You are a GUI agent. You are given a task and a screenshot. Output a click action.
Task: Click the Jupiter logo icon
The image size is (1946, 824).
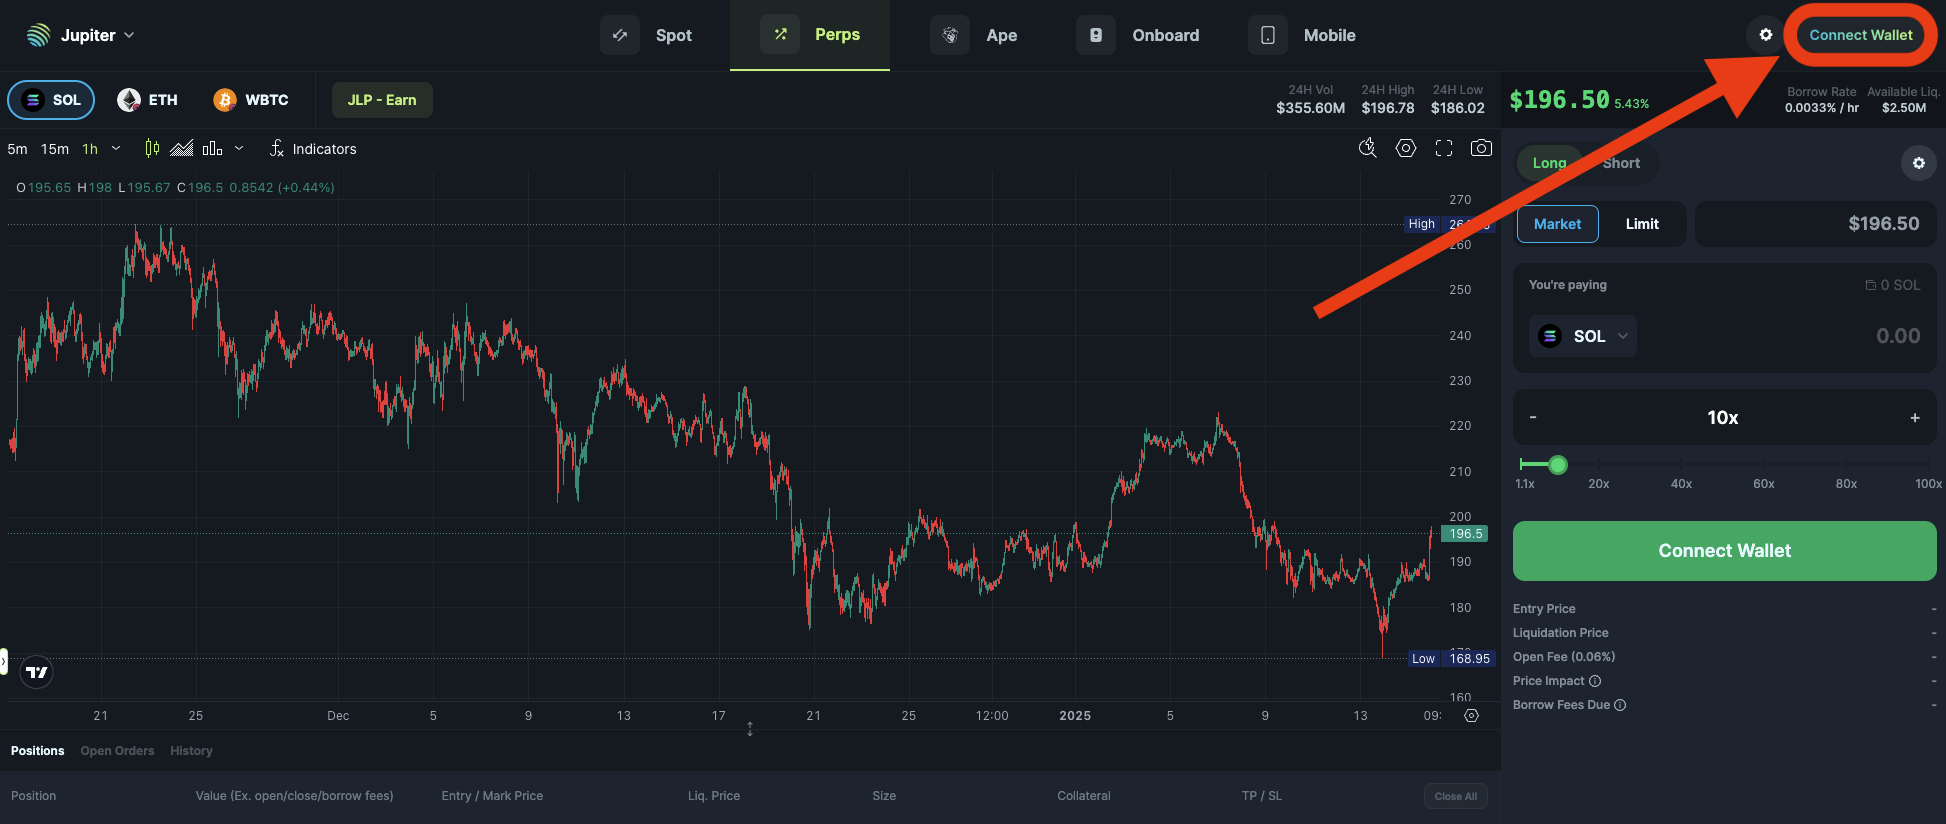coord(38,35)
